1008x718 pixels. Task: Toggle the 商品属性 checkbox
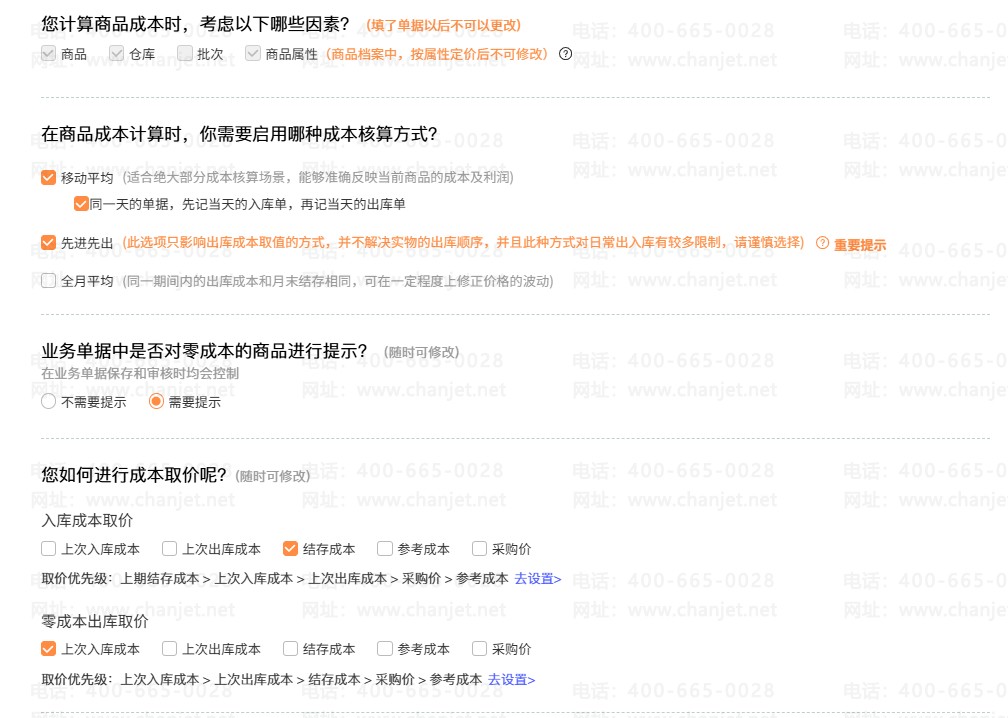tap(253, 53)
